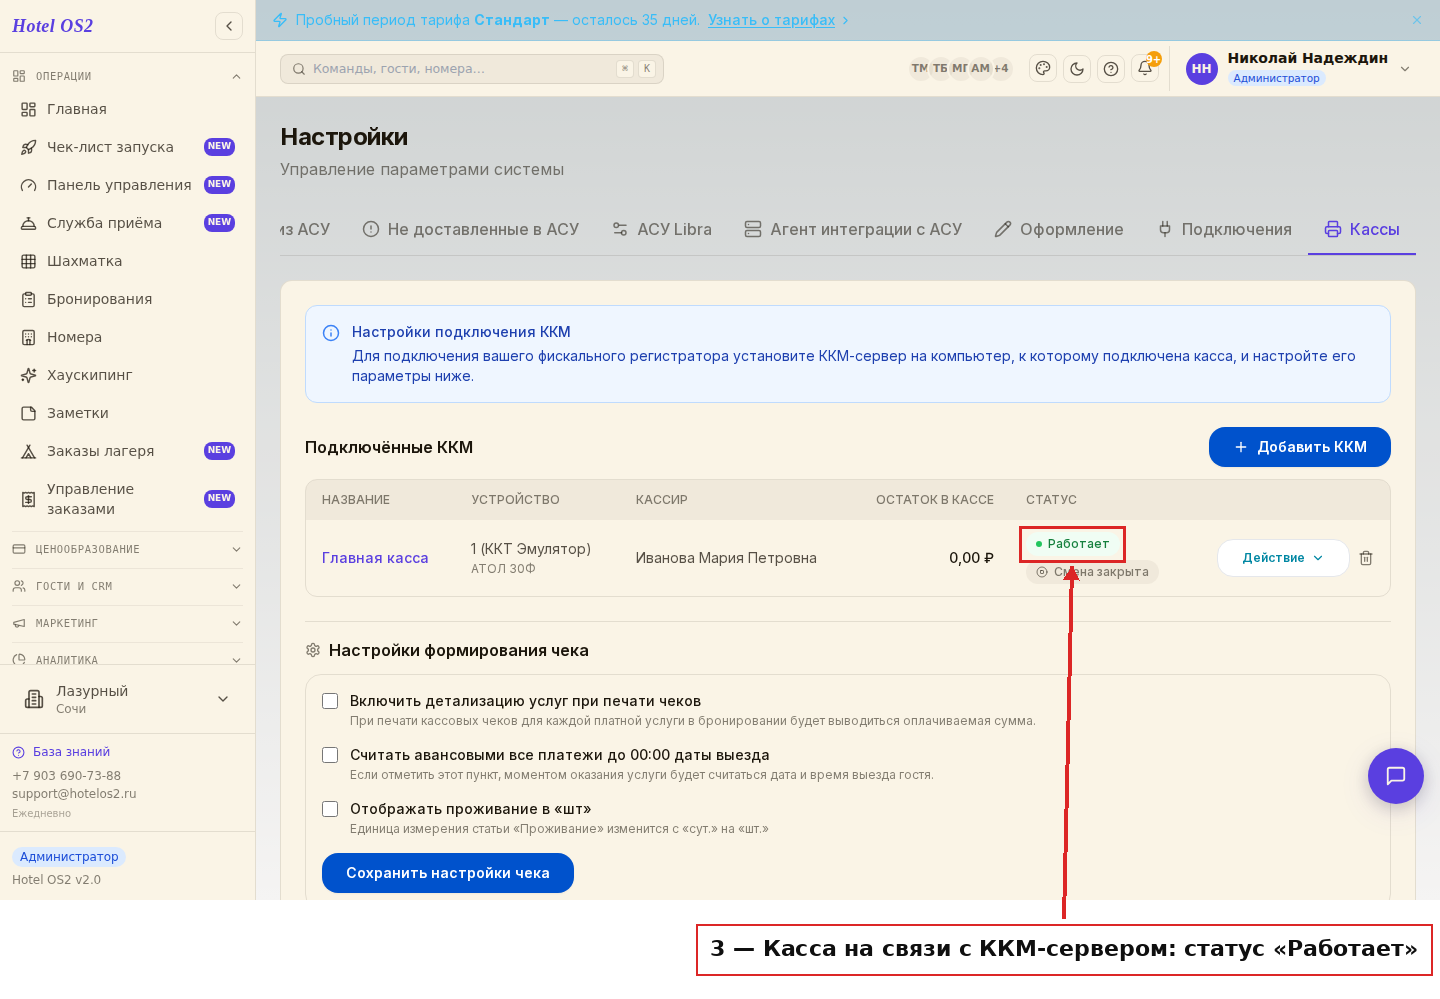Collapse the Операции section
Screen dimensions: 1440x999
click(128, 76)
